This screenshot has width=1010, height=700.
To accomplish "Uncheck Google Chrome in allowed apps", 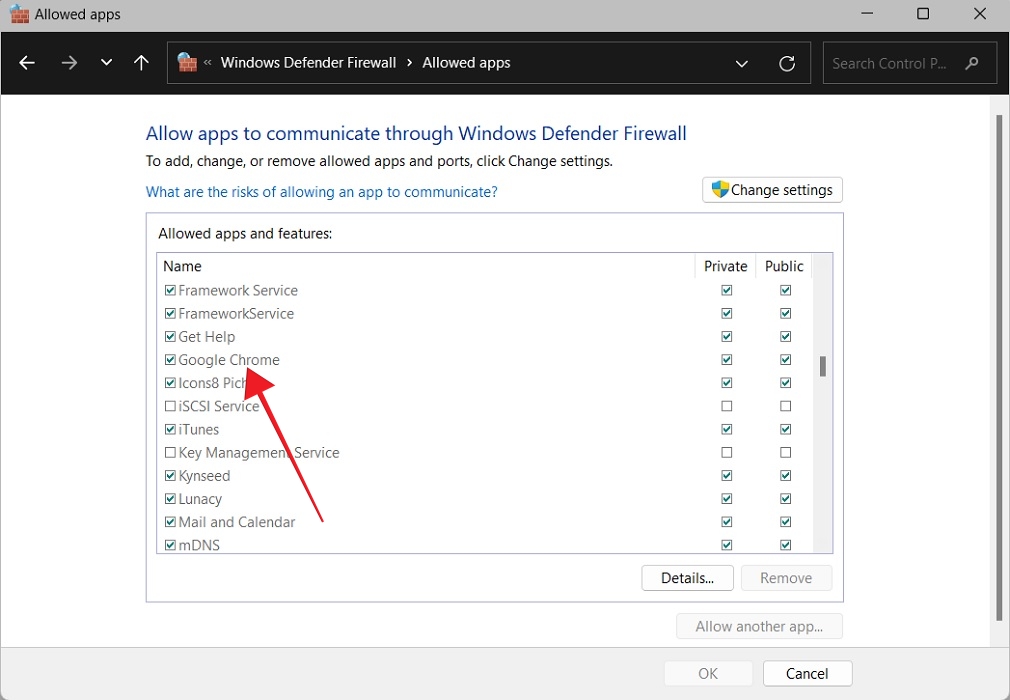I will point(169,359).
